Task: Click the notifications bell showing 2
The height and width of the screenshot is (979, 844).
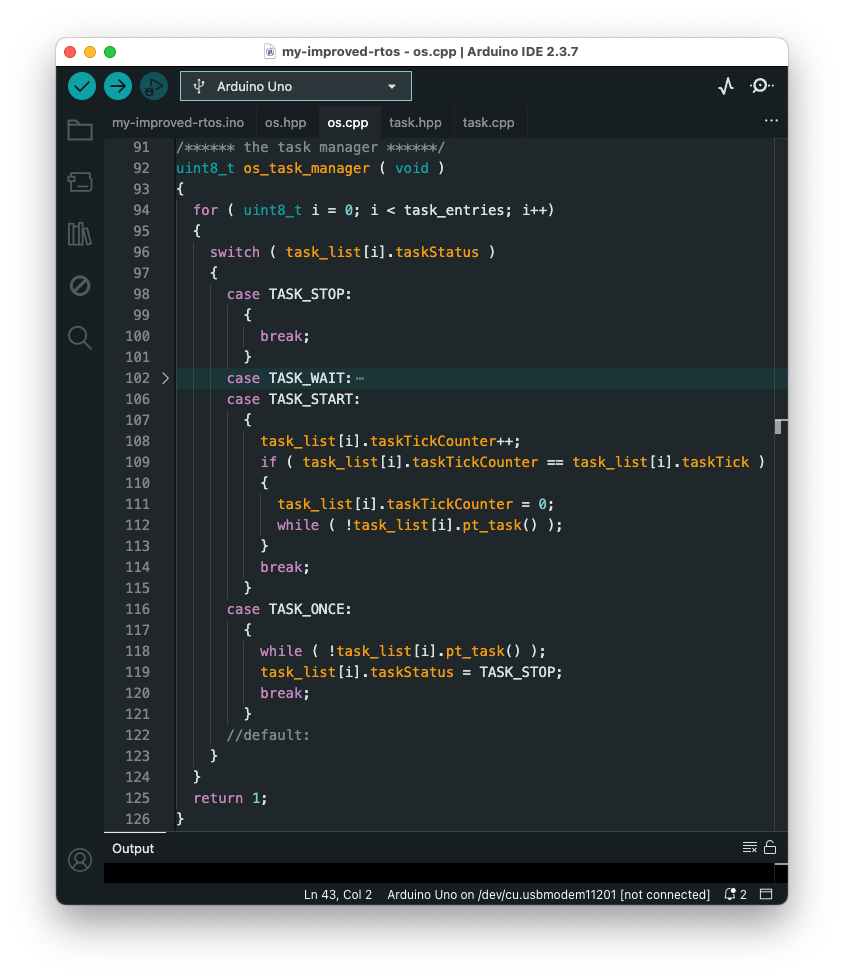Action: 735,894
